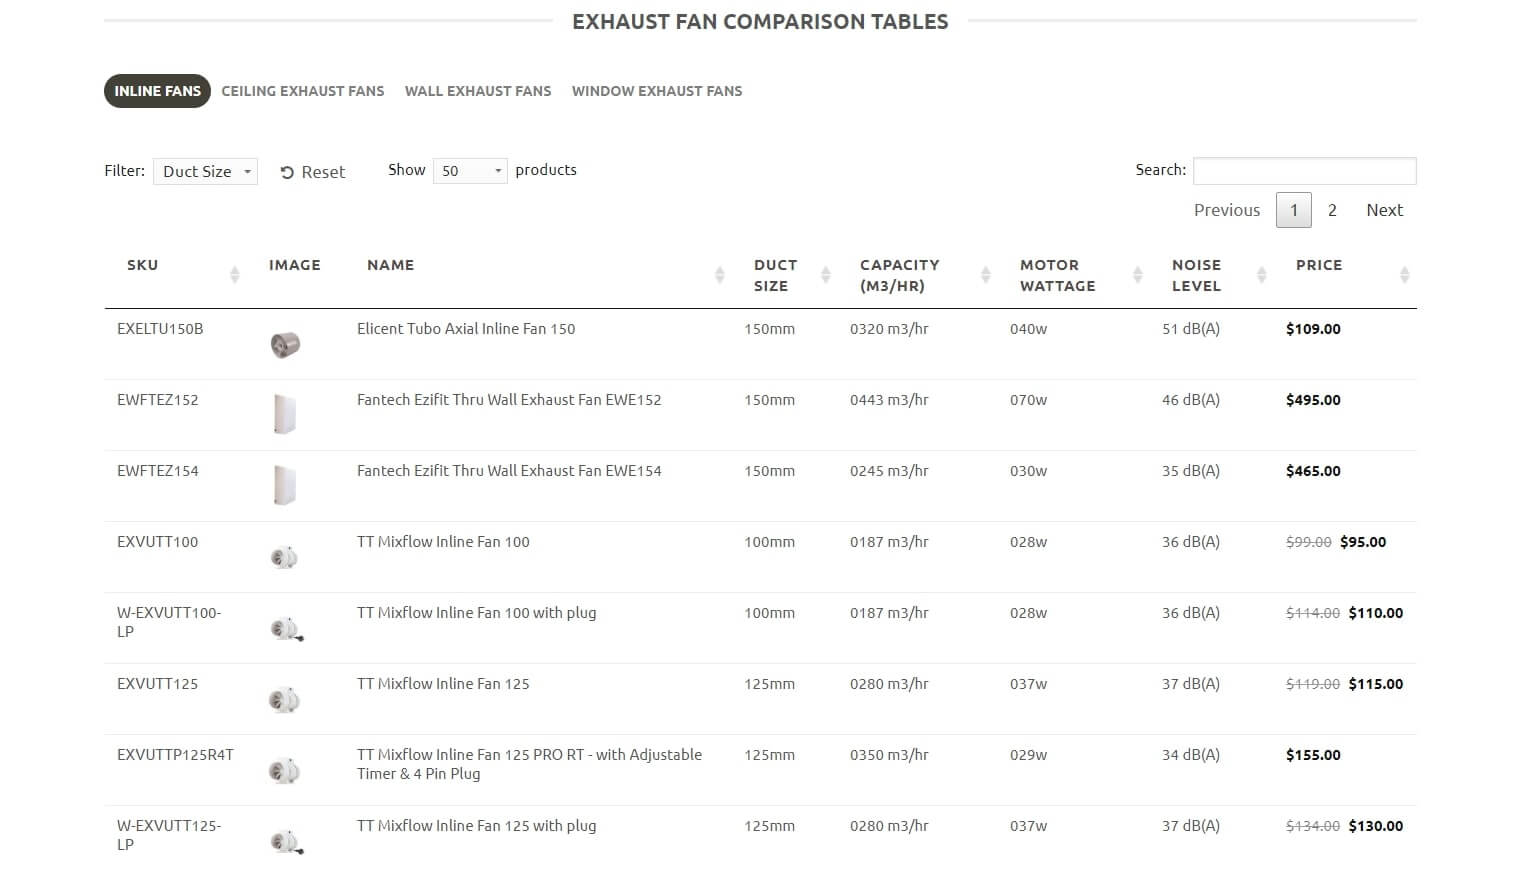This screenshot has width=1540, height=873.
Task: Open the Duct Size filter dropdown
Action: click(x=206, y=171)
